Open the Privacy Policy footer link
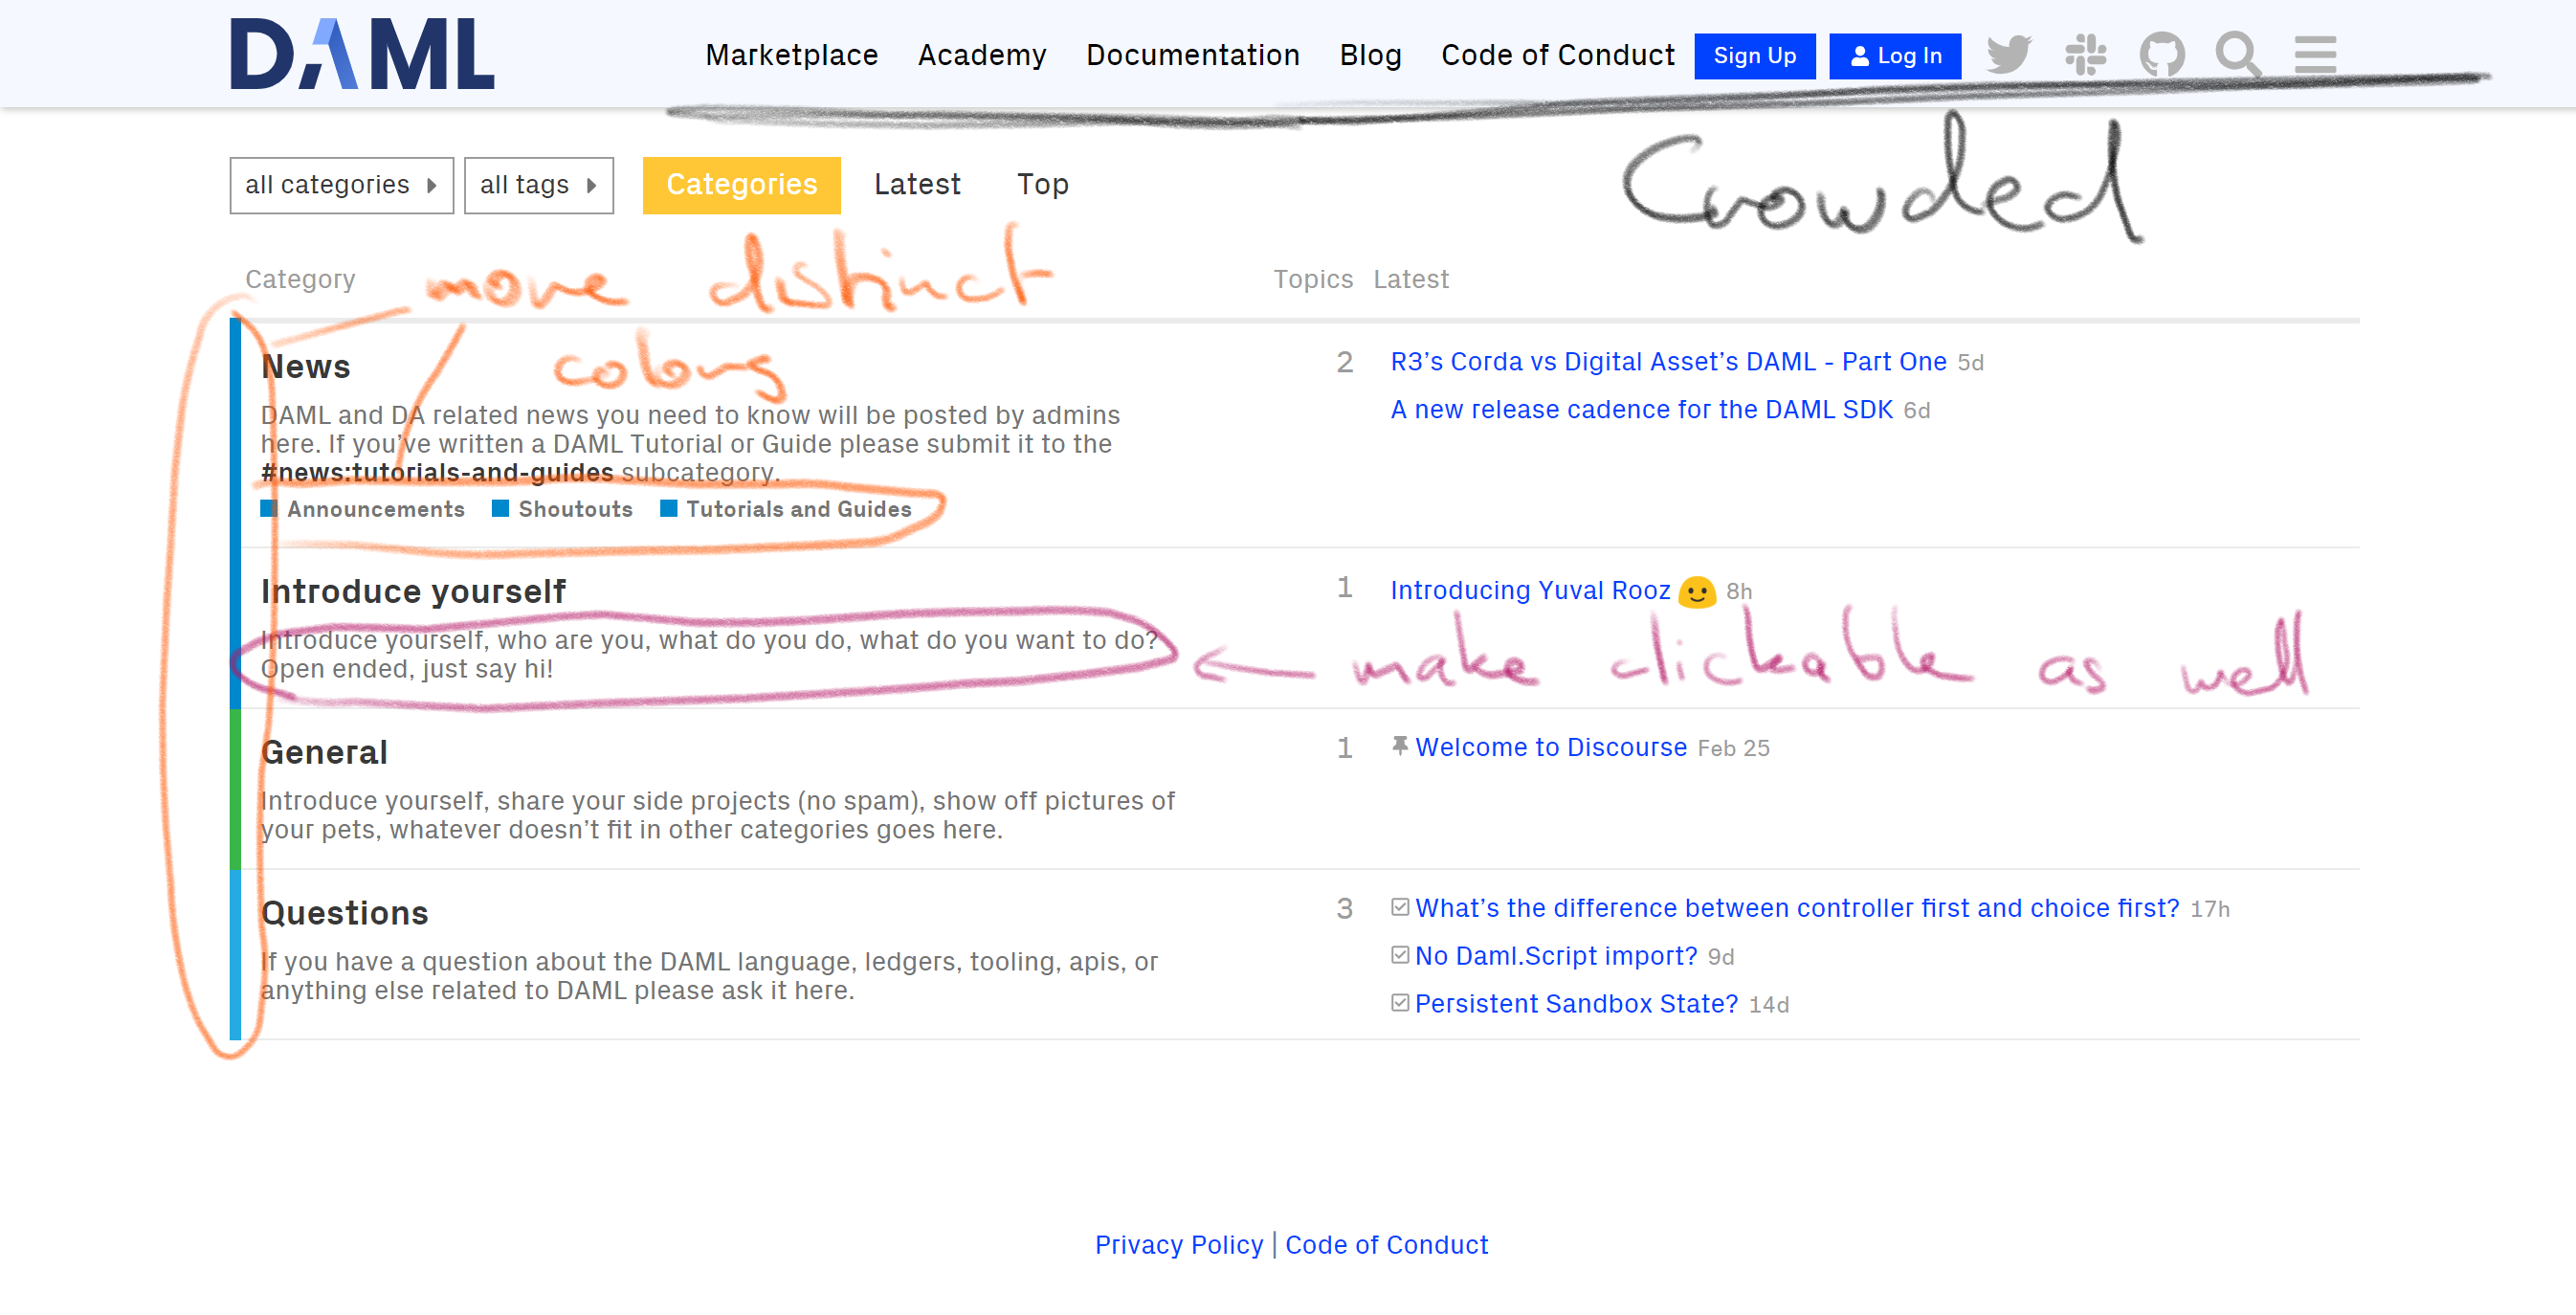 click(1180, 1244)
